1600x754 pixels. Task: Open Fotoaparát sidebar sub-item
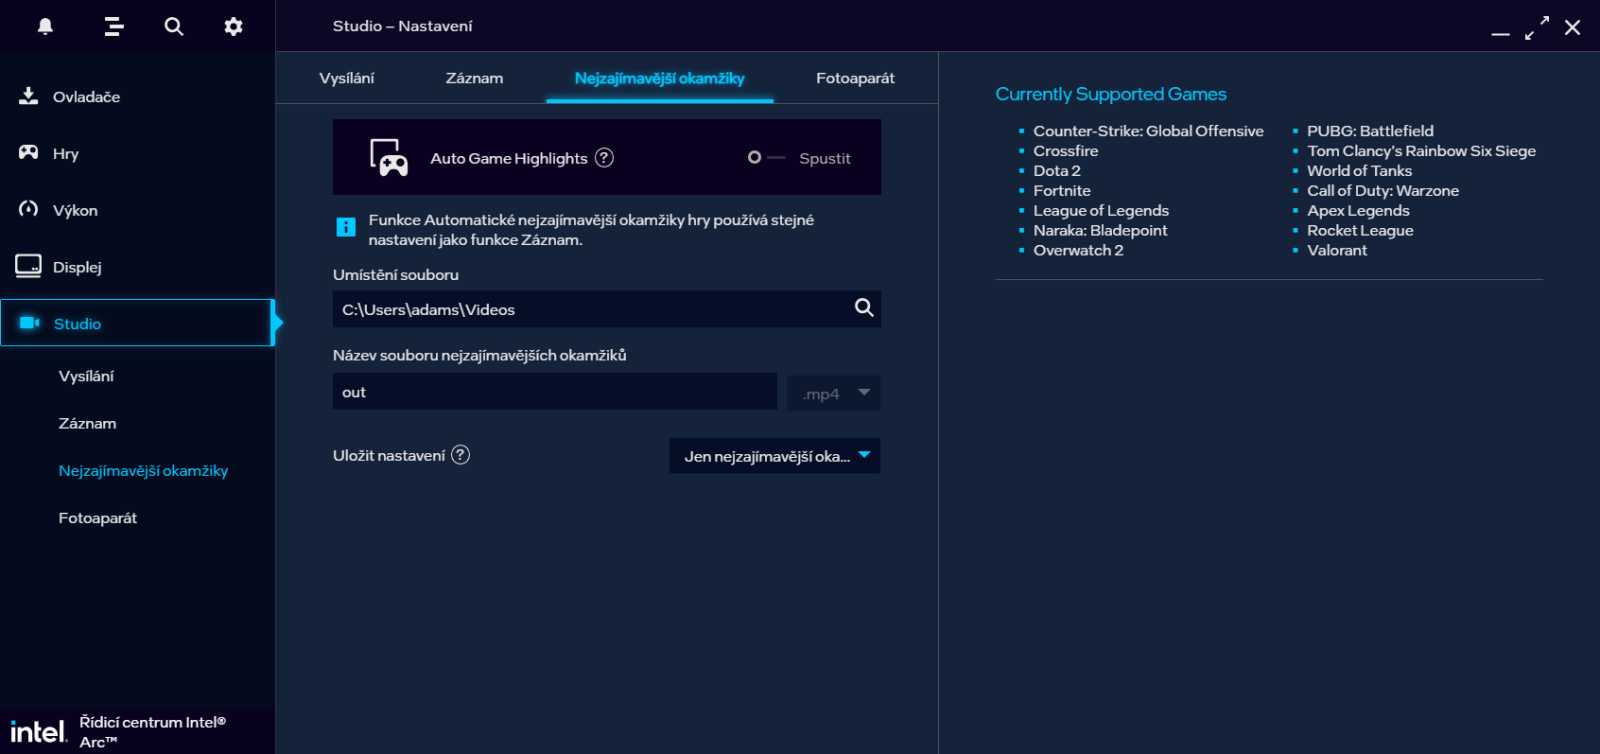(x=97, y=518)
